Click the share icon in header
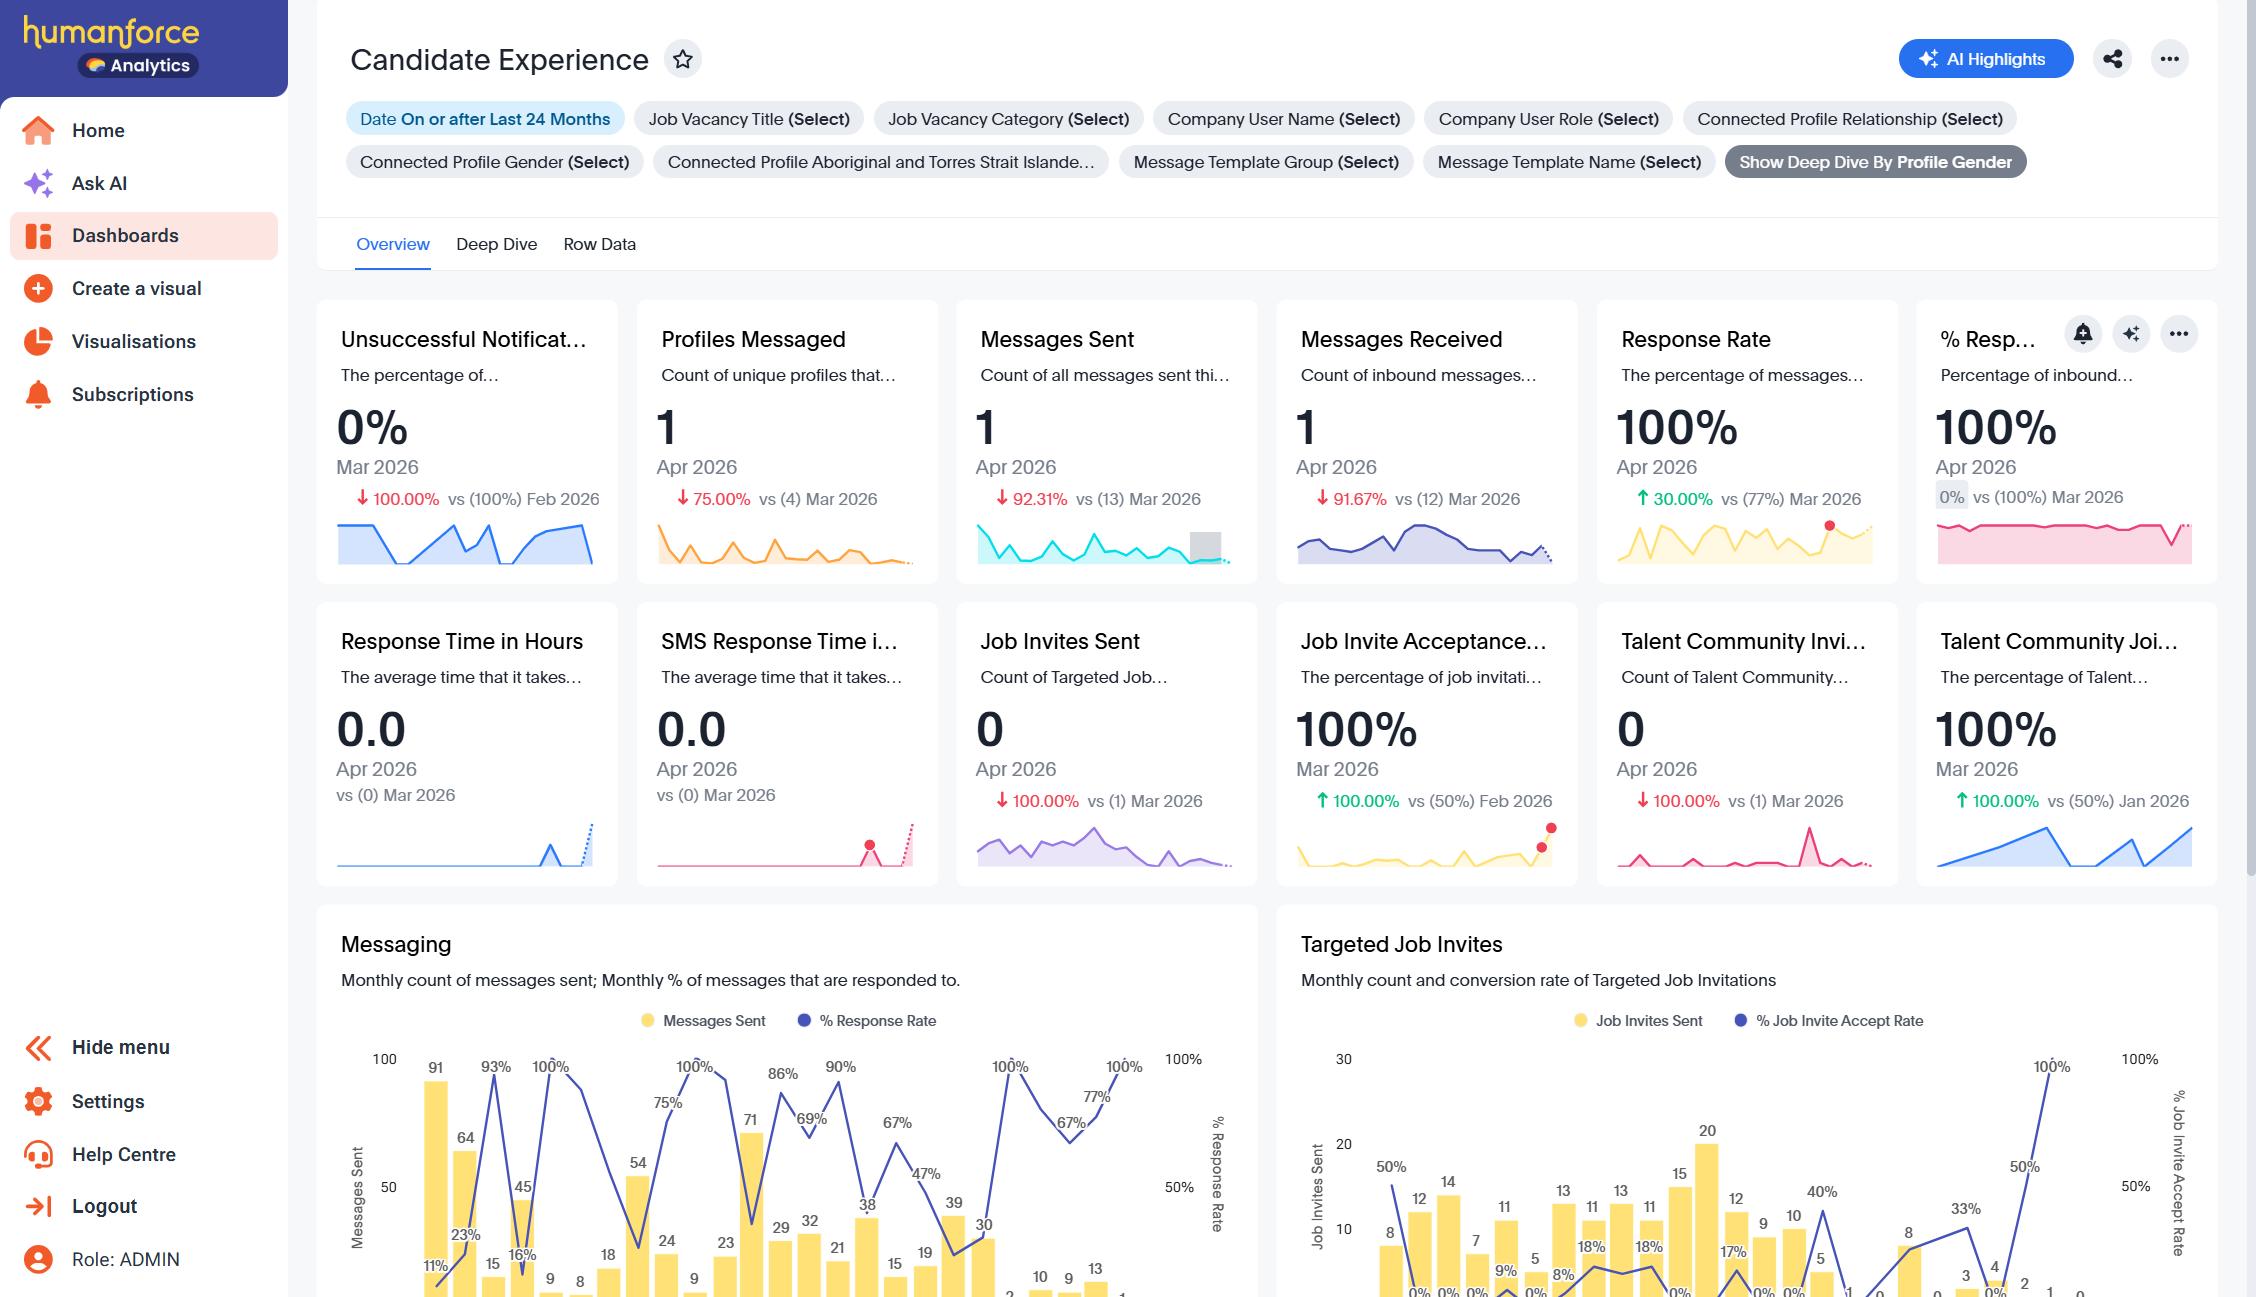The height and width of the screenshot is (1297, 2256). (x=2112, y=59)
